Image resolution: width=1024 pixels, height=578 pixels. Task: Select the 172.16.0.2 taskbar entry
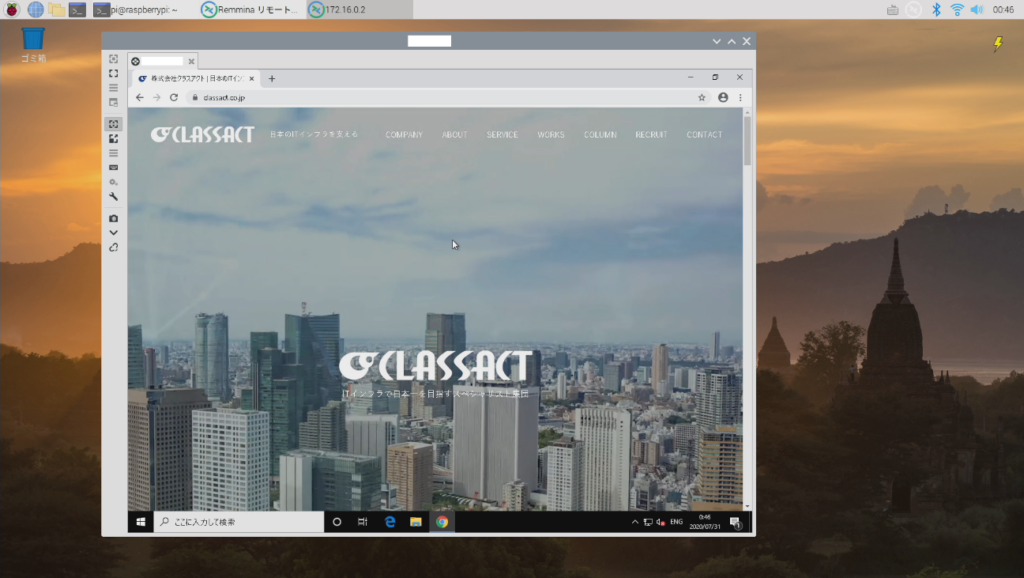pos(359,10)
